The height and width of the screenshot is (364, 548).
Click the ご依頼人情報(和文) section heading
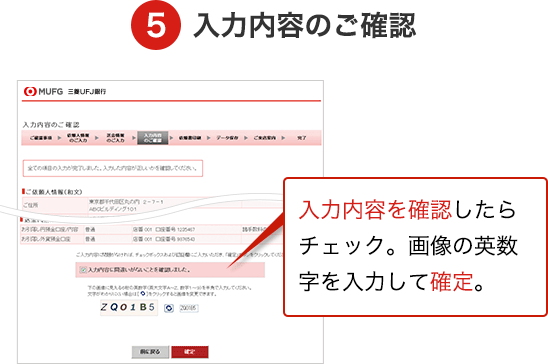coord(54,192)
